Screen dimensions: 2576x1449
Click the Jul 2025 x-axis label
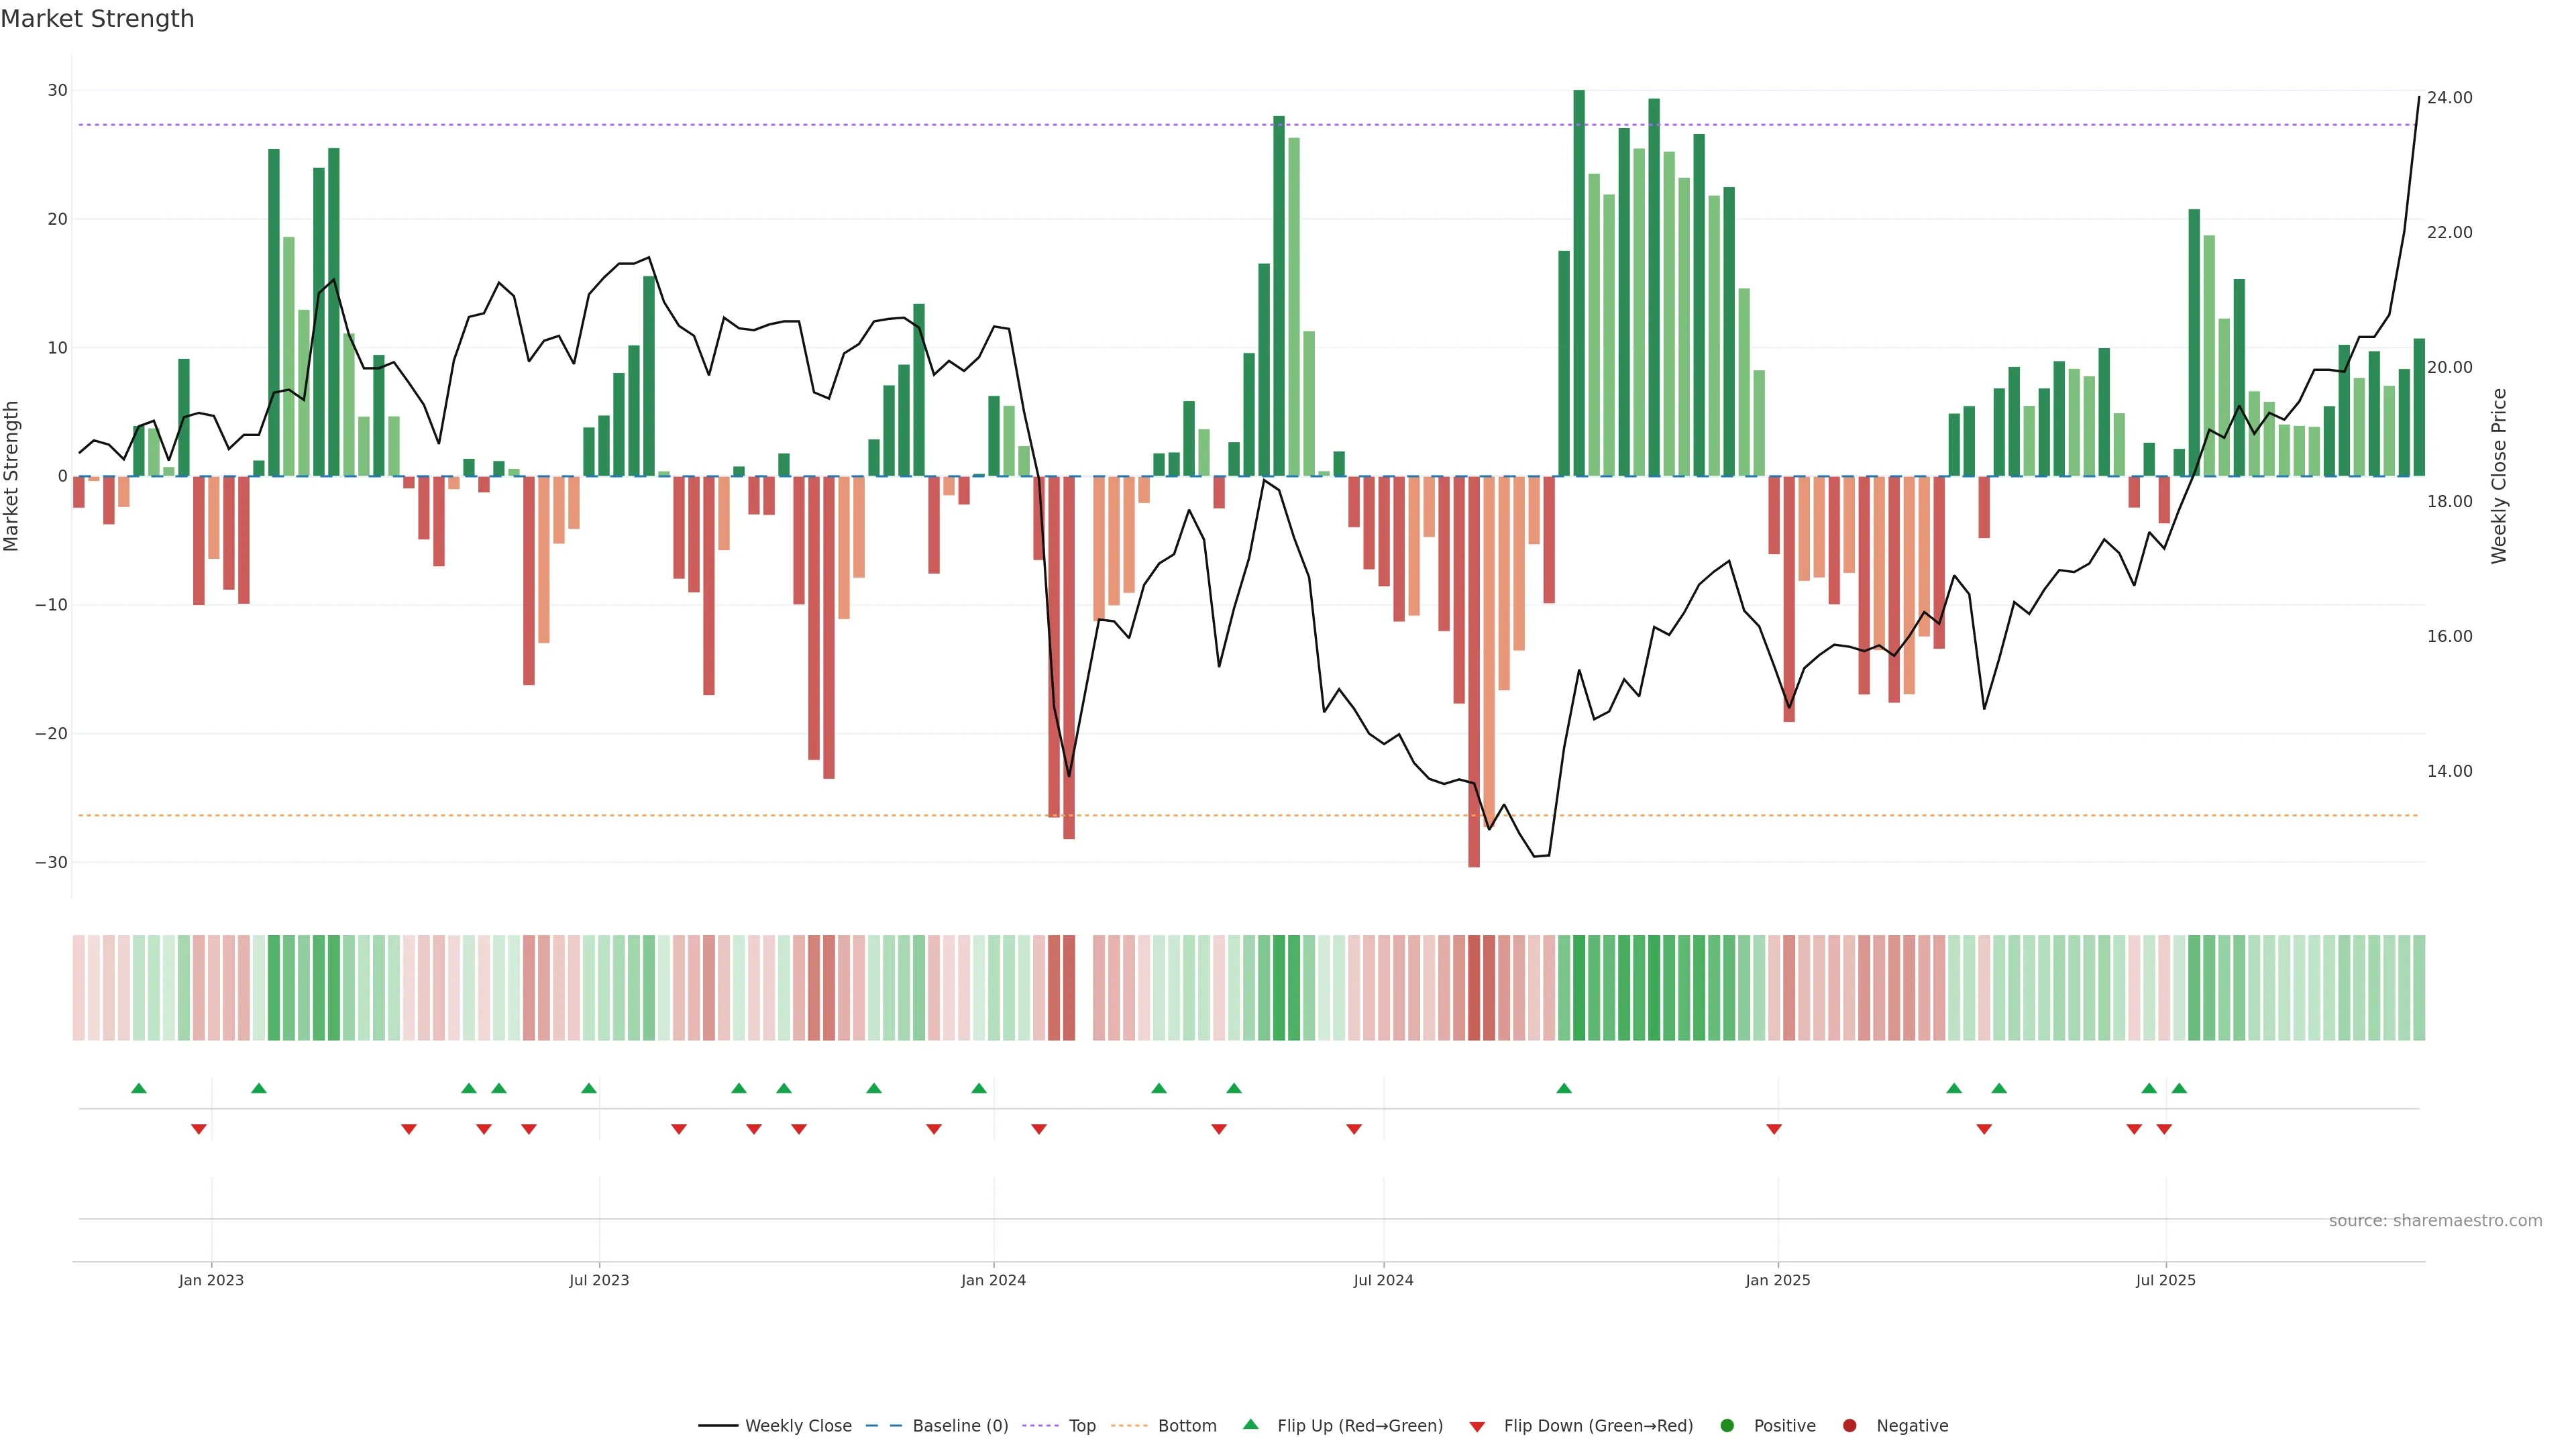point(2165,1280)
